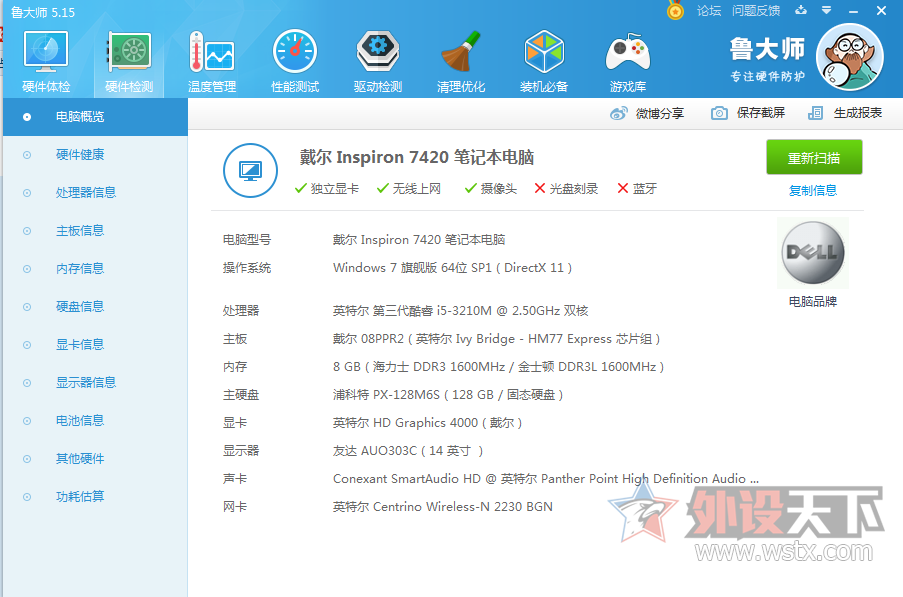The image size is (903, 597).
Task: Click 生成报表 generate report button
Action: pyautogui.click(x=845, y=113)
